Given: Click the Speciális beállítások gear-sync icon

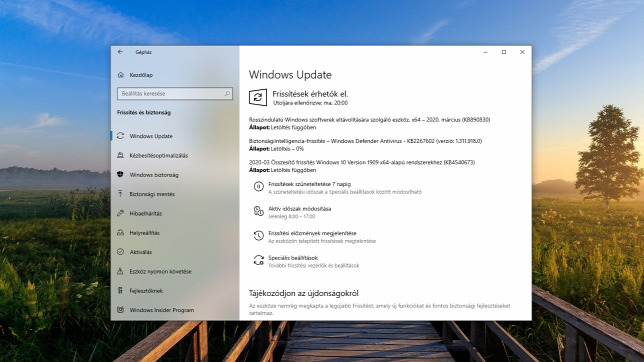Looking at the screenshot, I should (258, 260).
